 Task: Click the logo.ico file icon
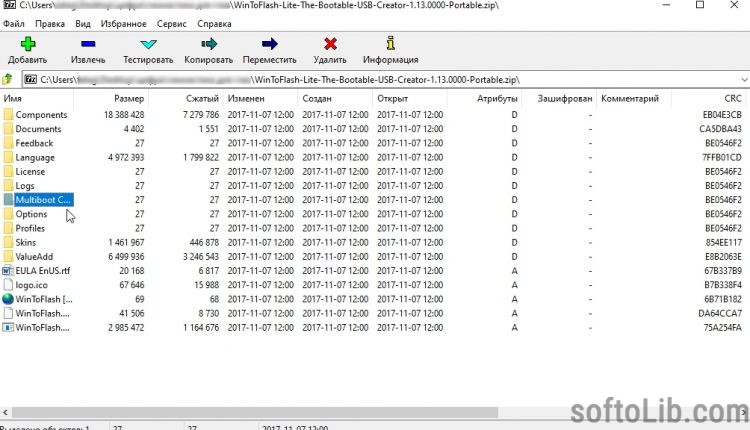(x=8, y=285)
